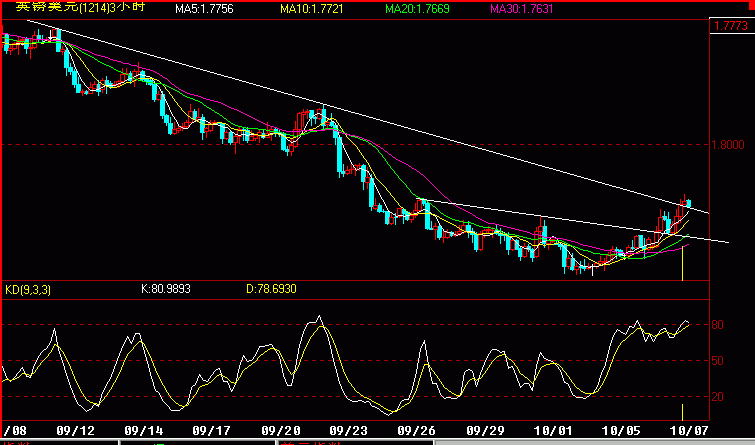Image resolution: width=755 pixels, height=445 pixels.
Task: Click the yellow cursor line in the price panel
Action: pos(683,263)
